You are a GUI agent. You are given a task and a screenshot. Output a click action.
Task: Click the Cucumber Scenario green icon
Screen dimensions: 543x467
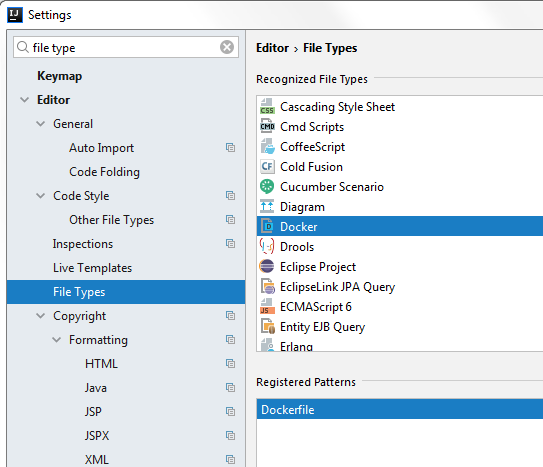(267, 186)
